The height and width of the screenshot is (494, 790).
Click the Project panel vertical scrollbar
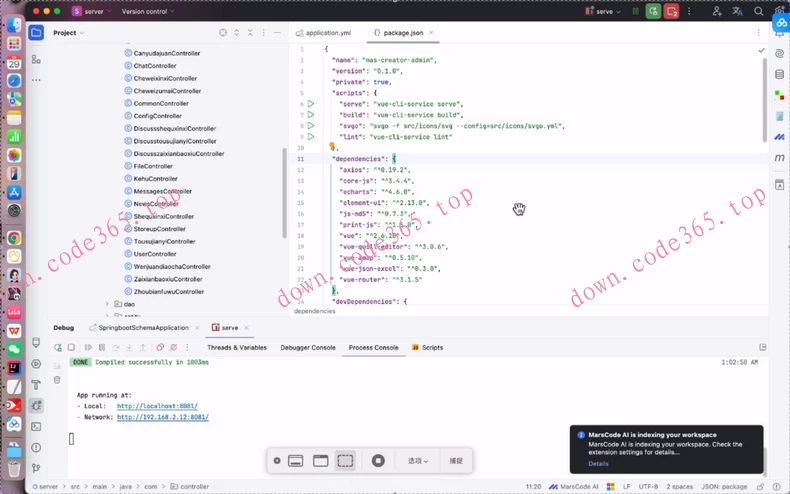click(x=284, y=193)
